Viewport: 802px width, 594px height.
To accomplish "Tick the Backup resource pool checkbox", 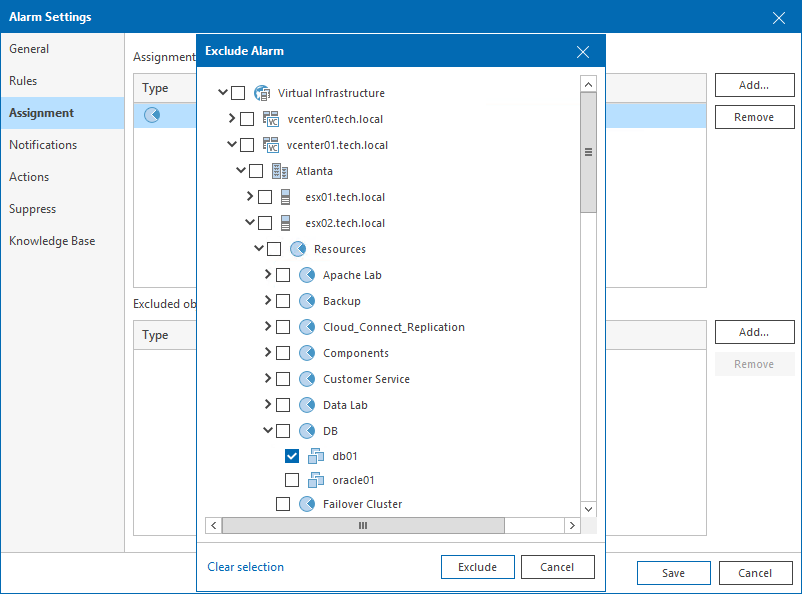I will (283, 301).
